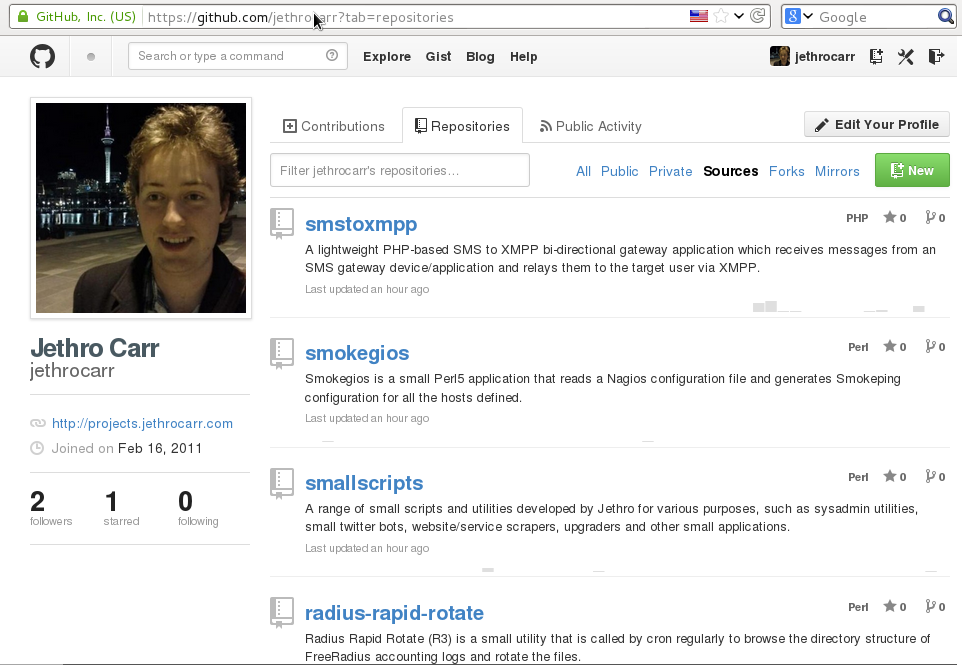Click the smstoxmpp repository book icon

pos(282,223)
